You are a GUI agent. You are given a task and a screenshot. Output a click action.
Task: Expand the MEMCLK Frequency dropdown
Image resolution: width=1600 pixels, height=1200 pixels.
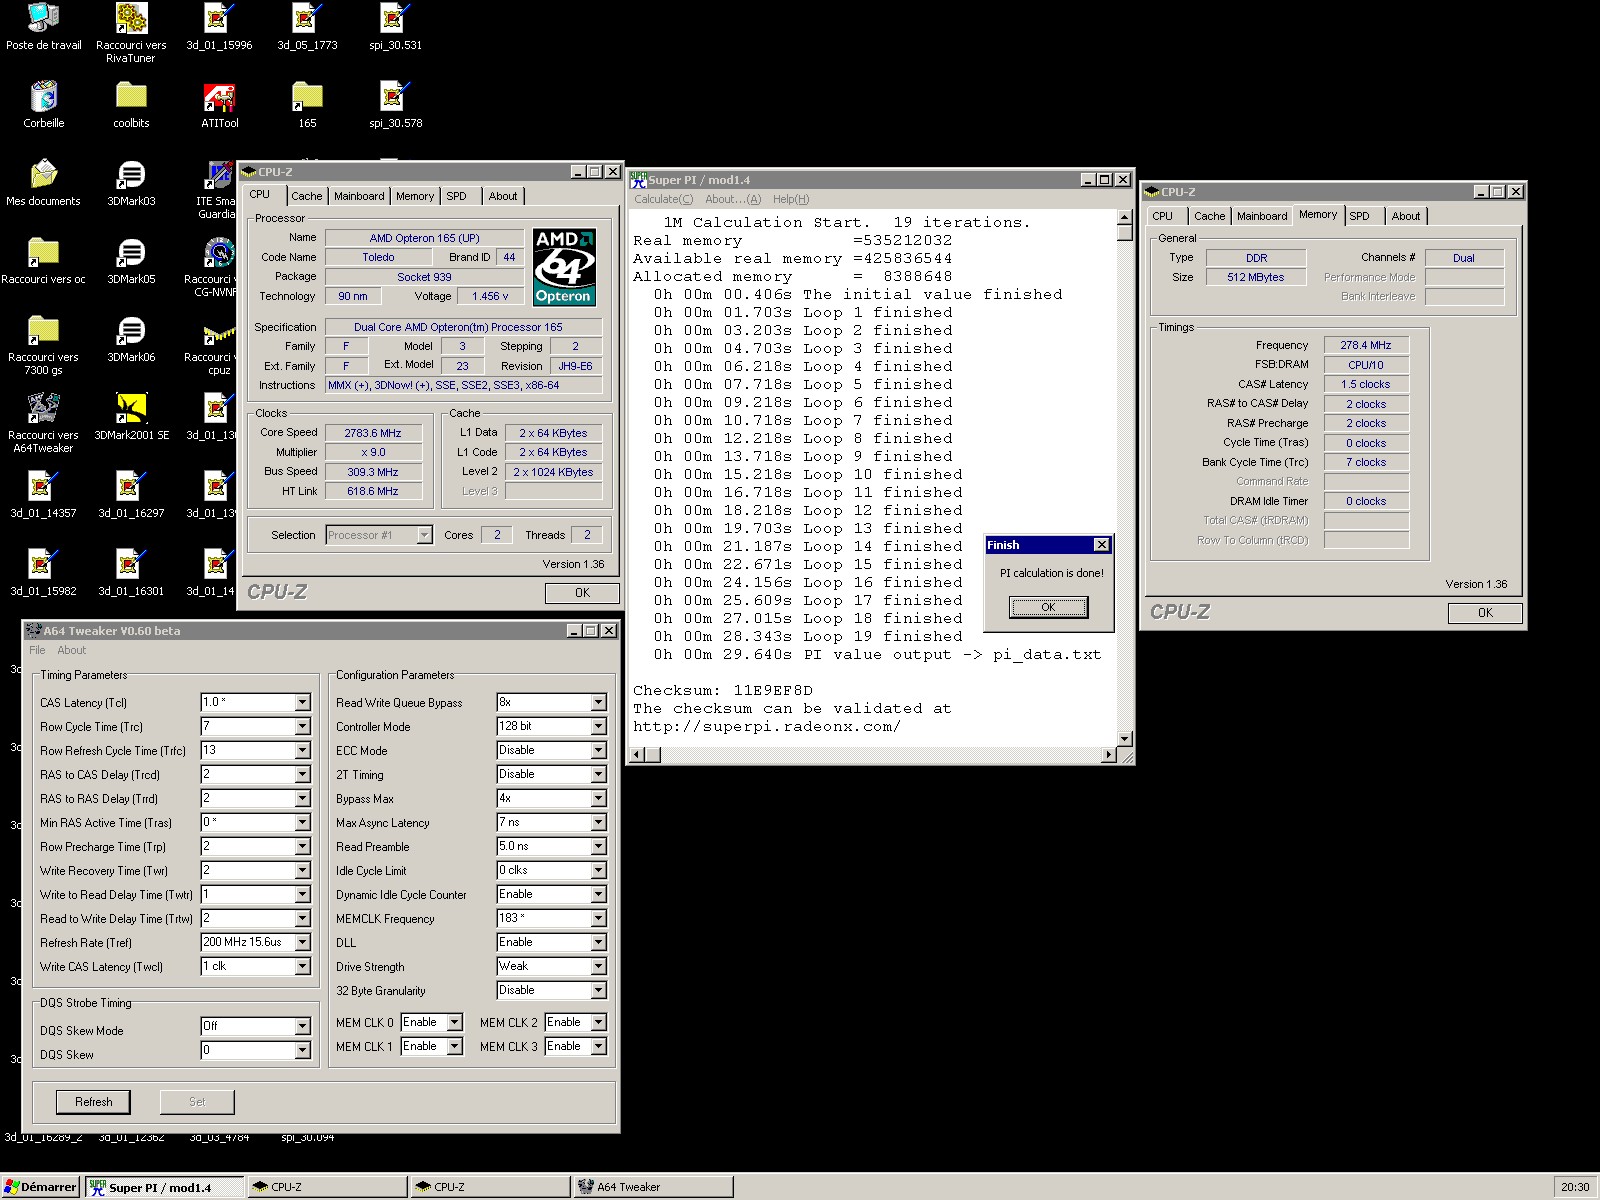[598, 919]
